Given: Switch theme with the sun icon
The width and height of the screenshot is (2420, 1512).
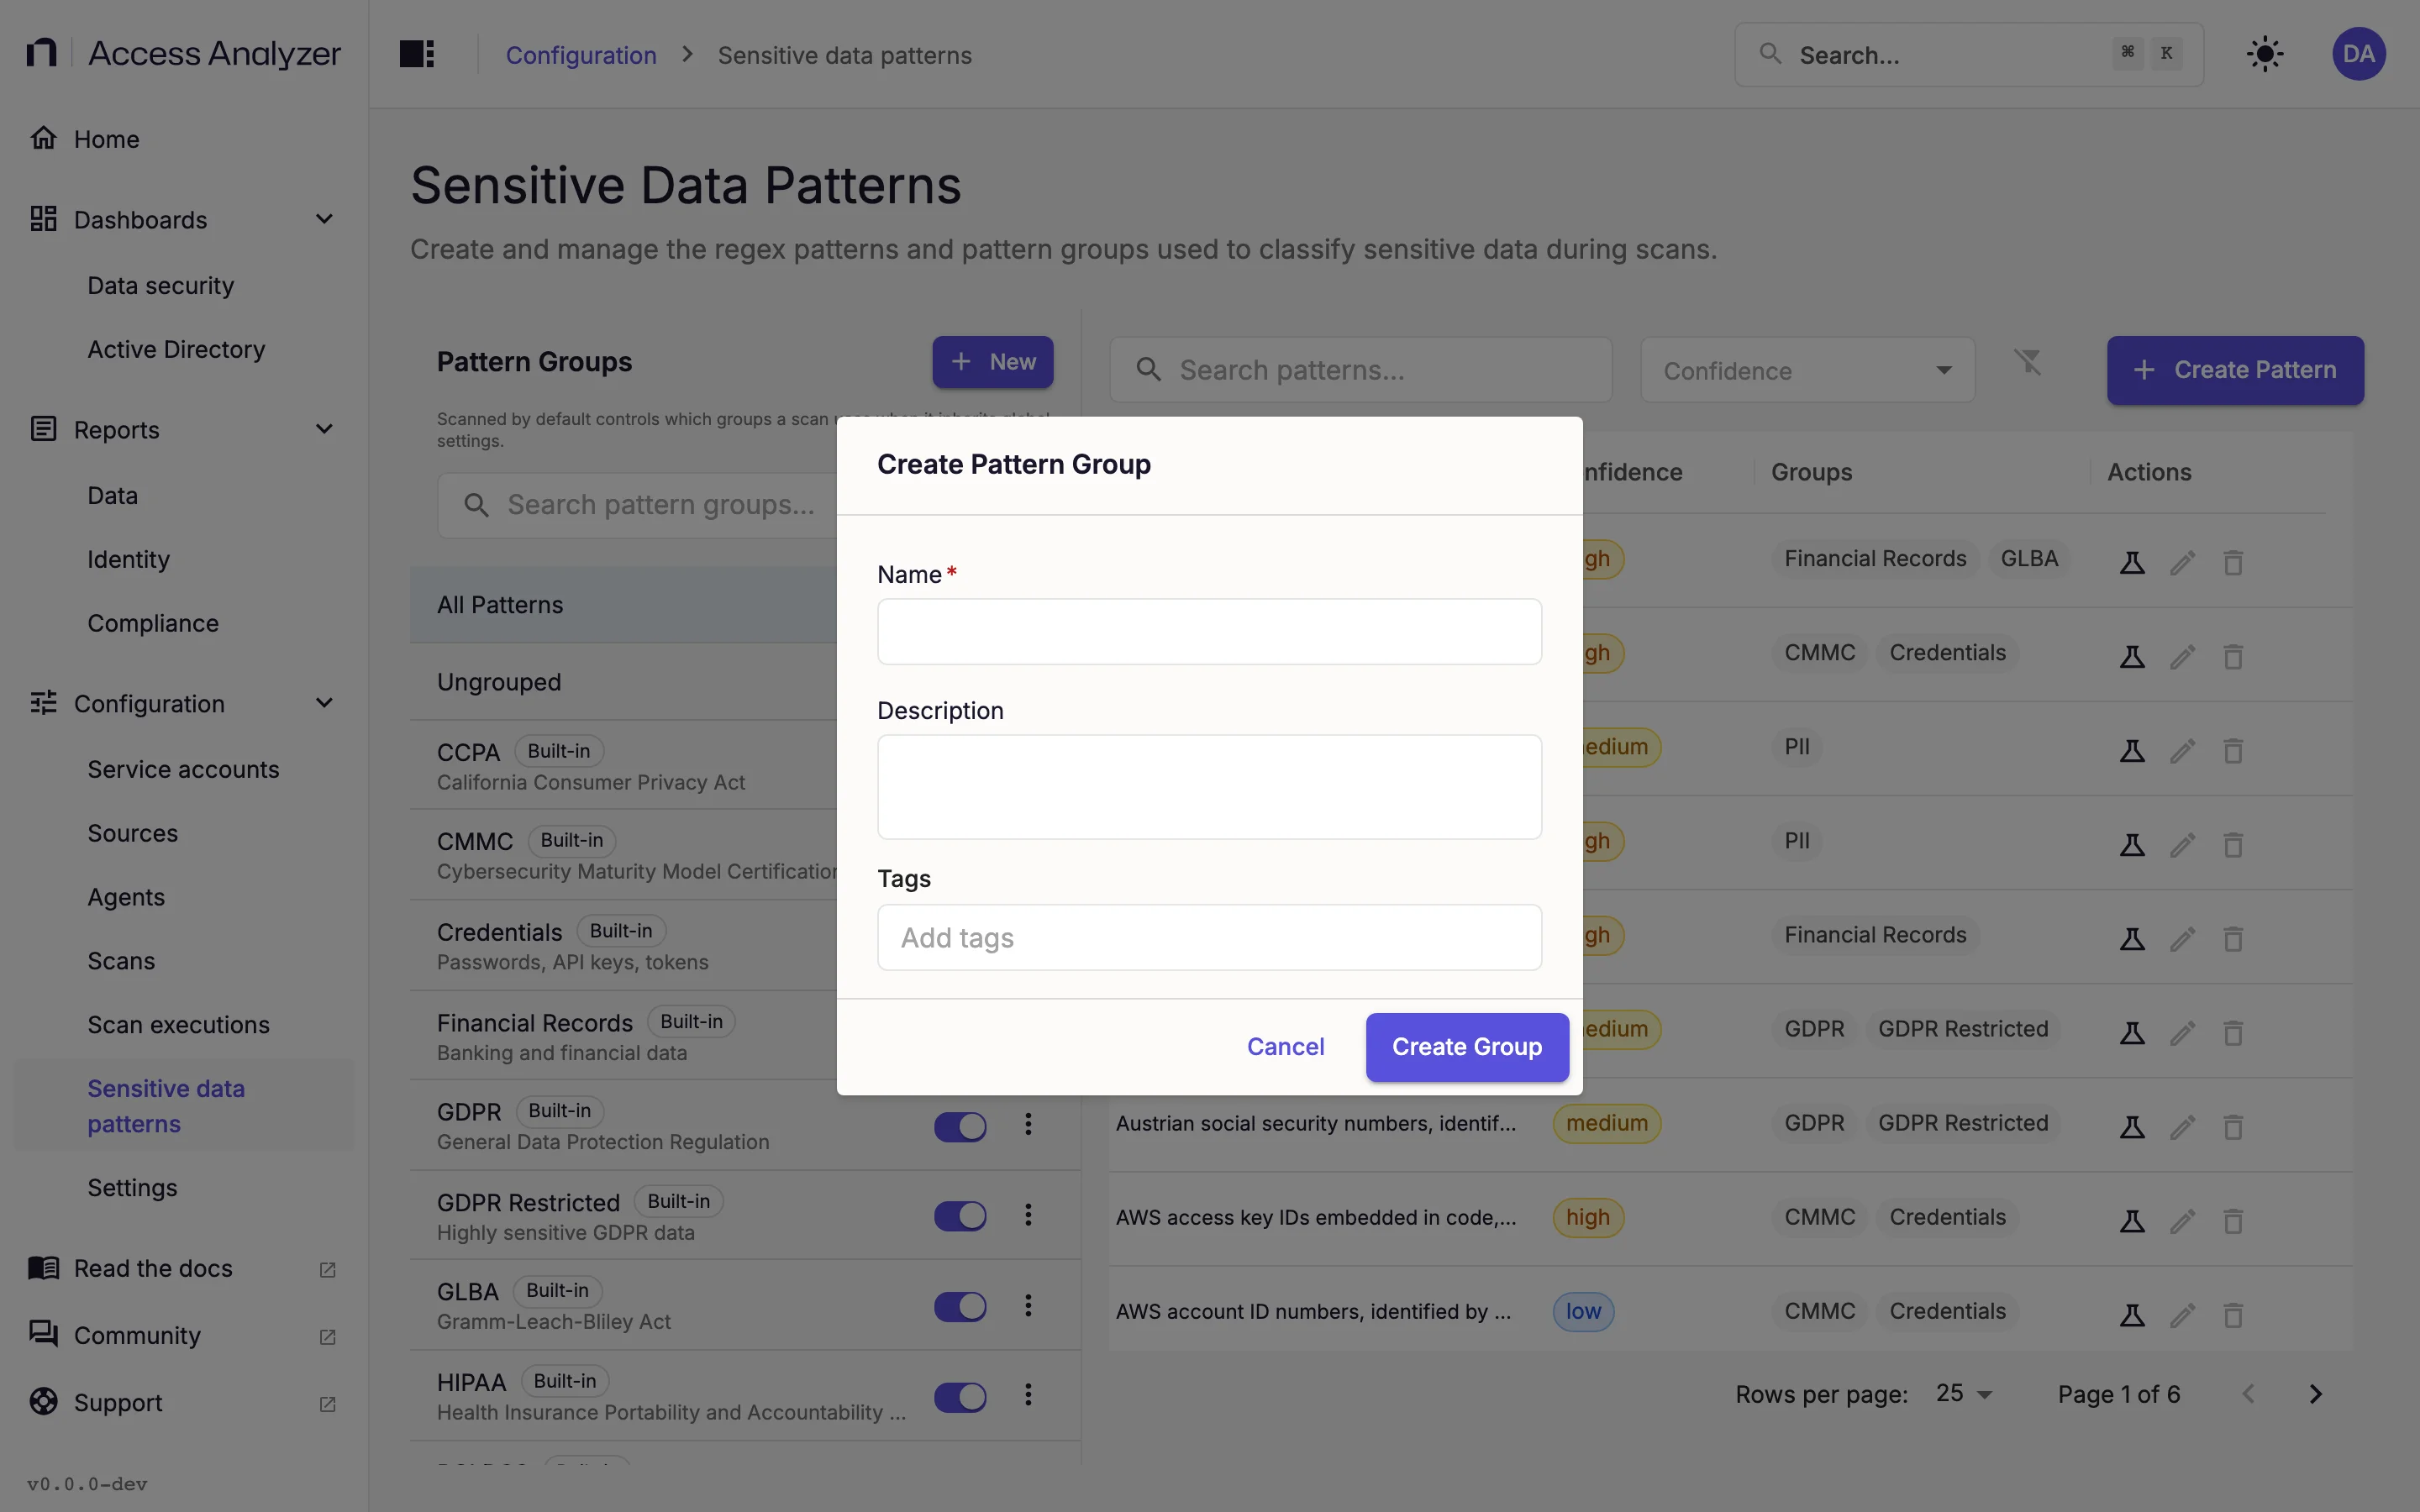Looking at the screenshot, I should point(2264,54).
